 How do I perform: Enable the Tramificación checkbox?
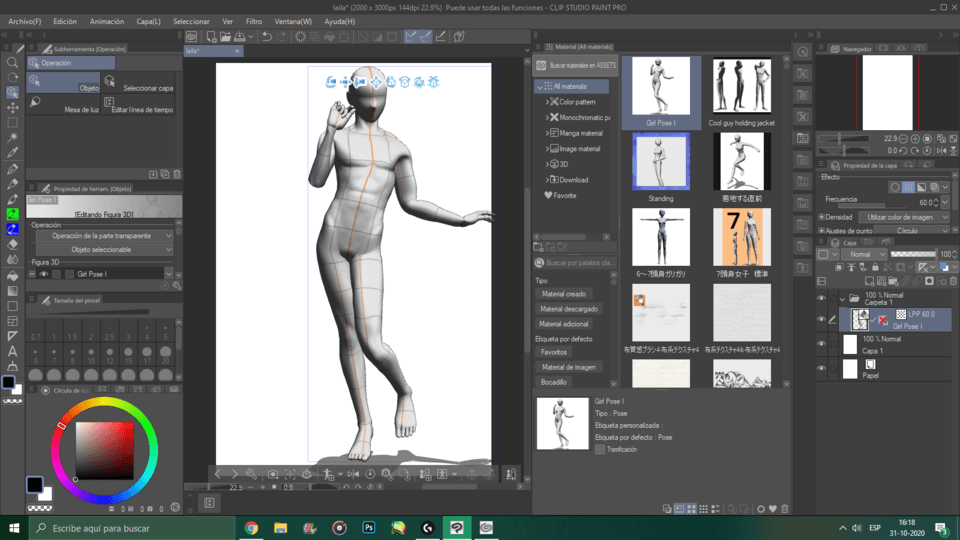coord(600,450)
